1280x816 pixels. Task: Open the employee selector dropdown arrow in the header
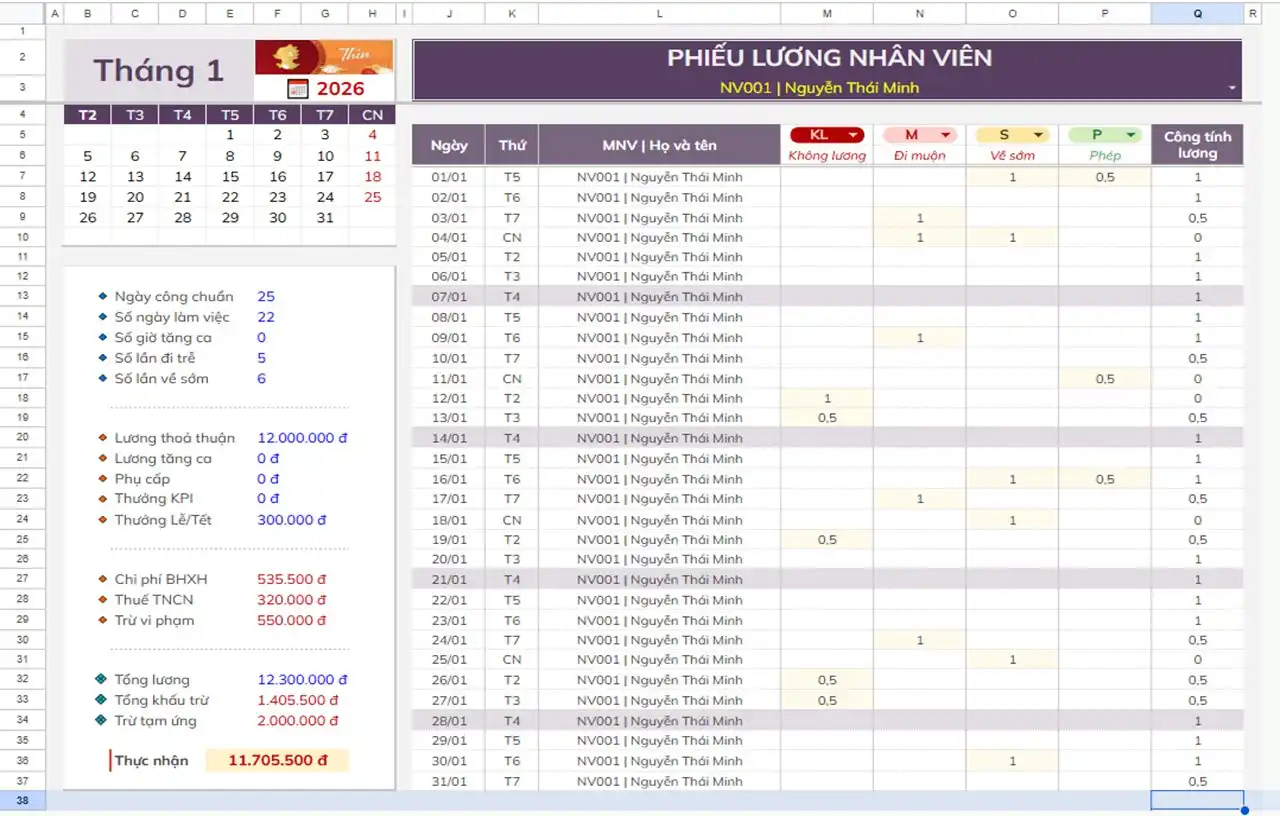(x=1232, y=88)
